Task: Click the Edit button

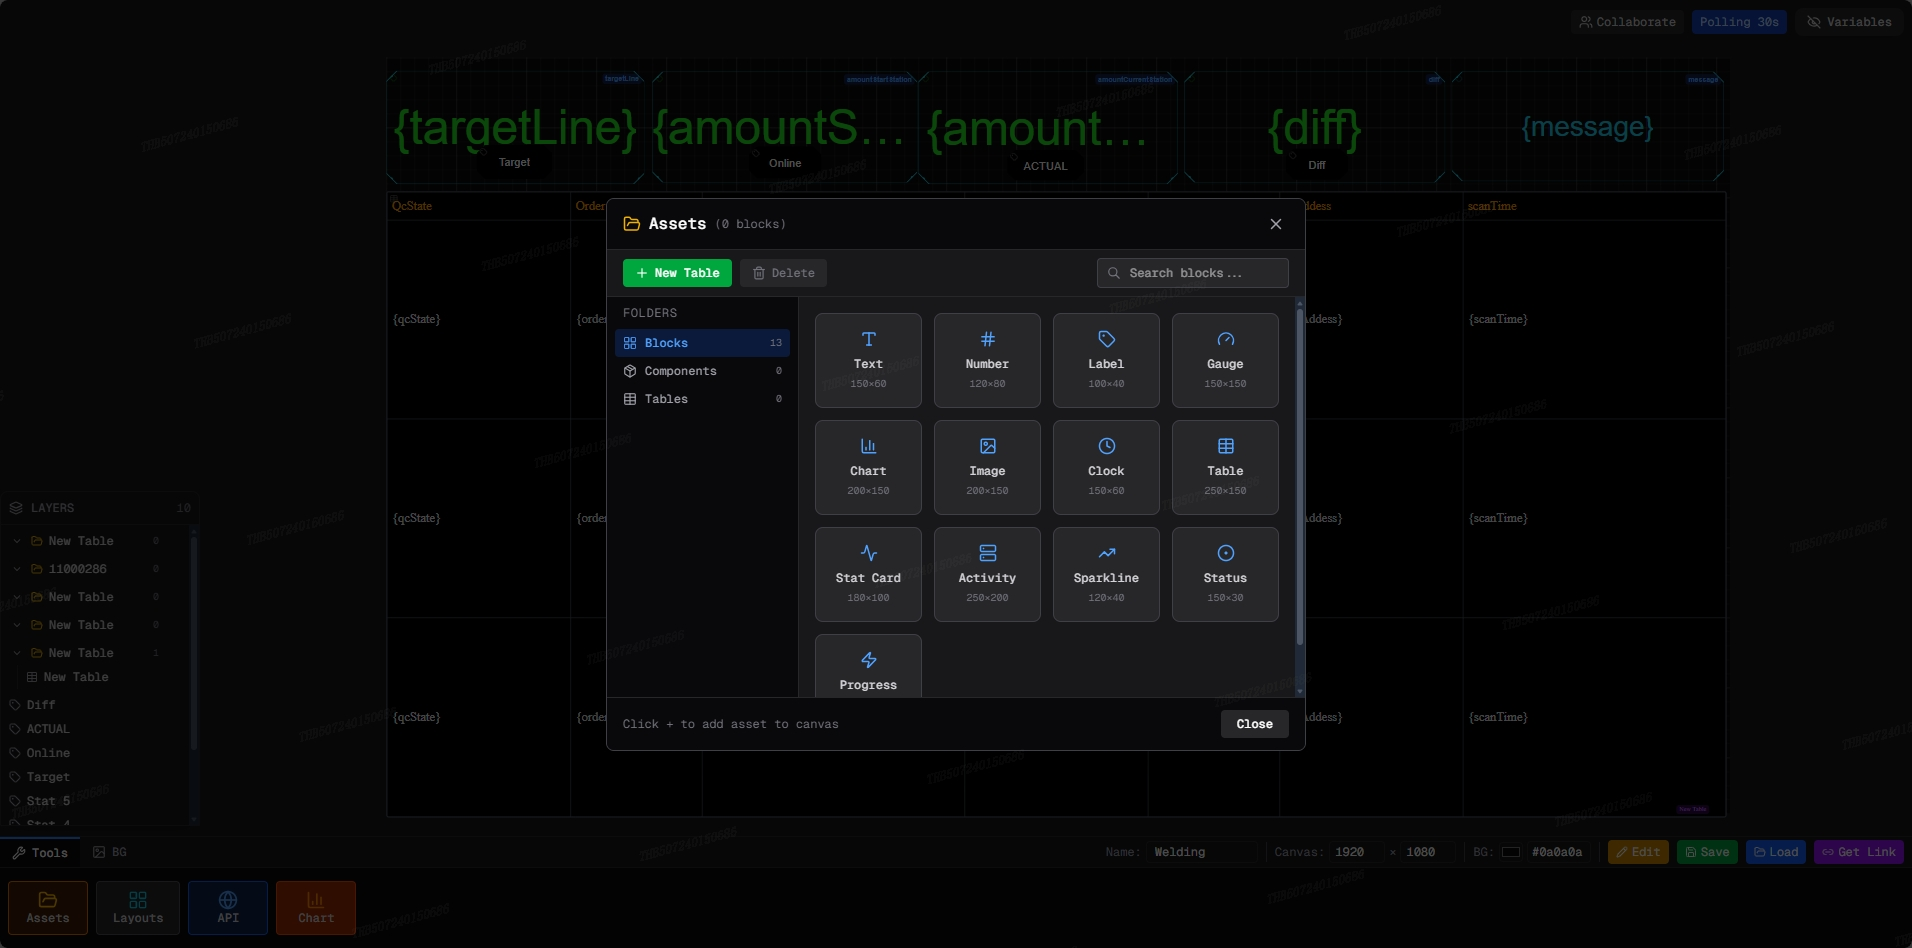Action: [1638, 852]
